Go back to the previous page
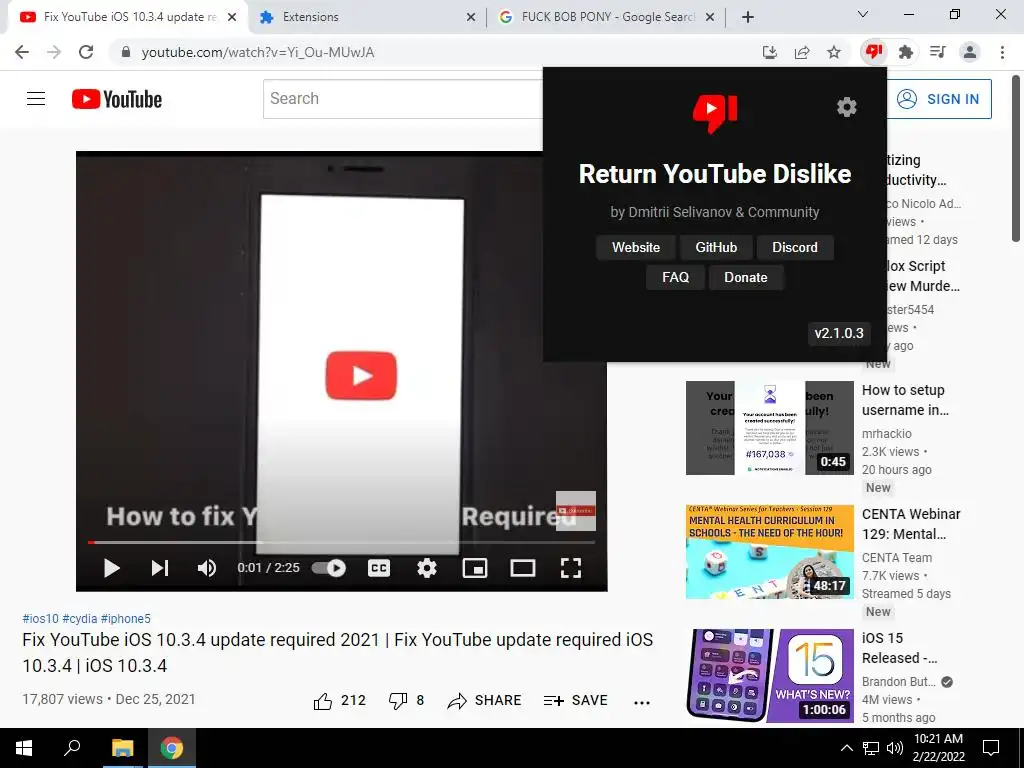This screenshot has height=768, width=1024. 22,52
